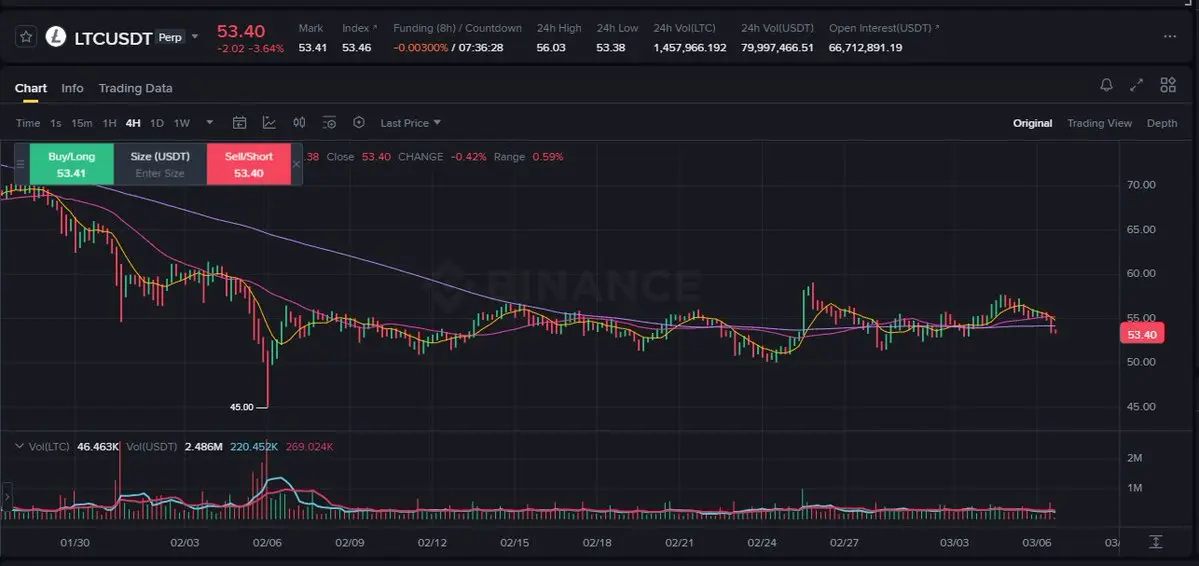Click the Size (USDT) input field
This screenshot has height=566, width=1199.
(160, 164)
